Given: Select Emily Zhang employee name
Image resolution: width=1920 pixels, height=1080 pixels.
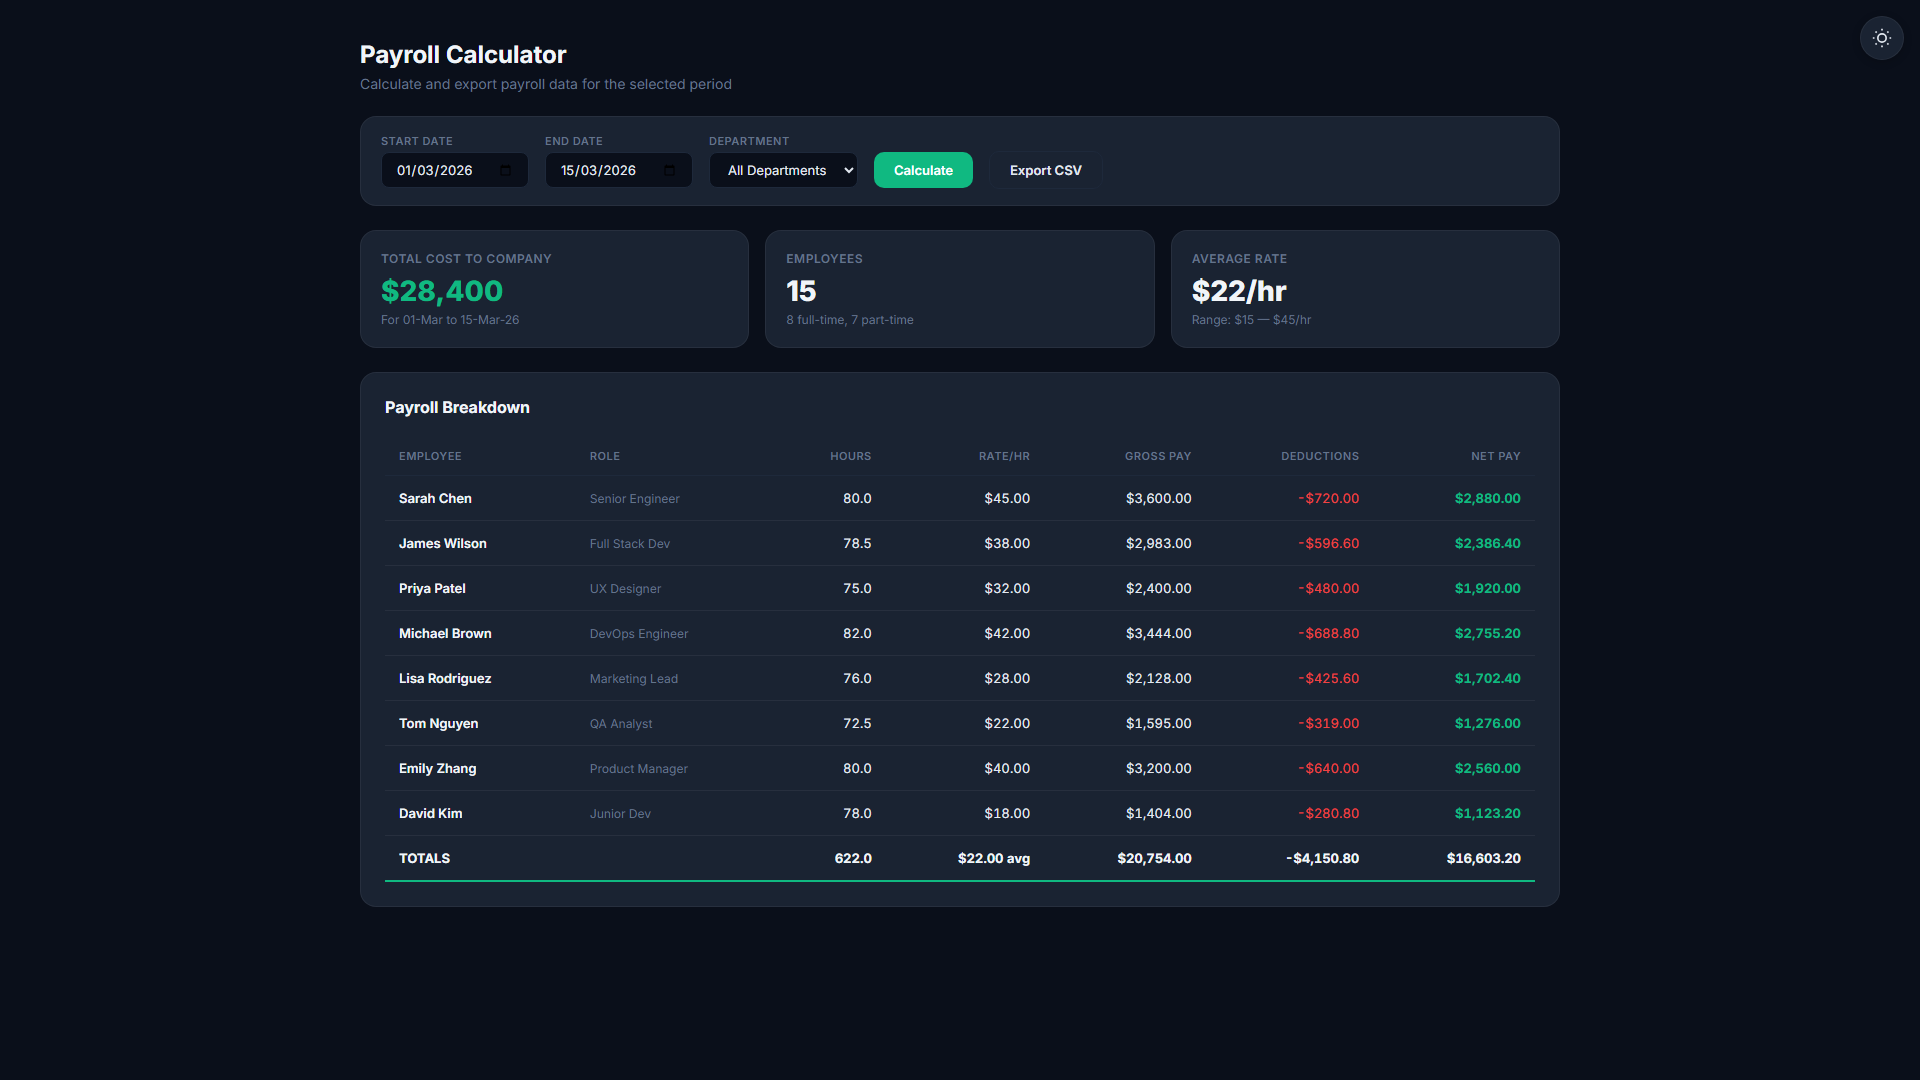Looking at the screenshot, I should click(x=437, y=768).
